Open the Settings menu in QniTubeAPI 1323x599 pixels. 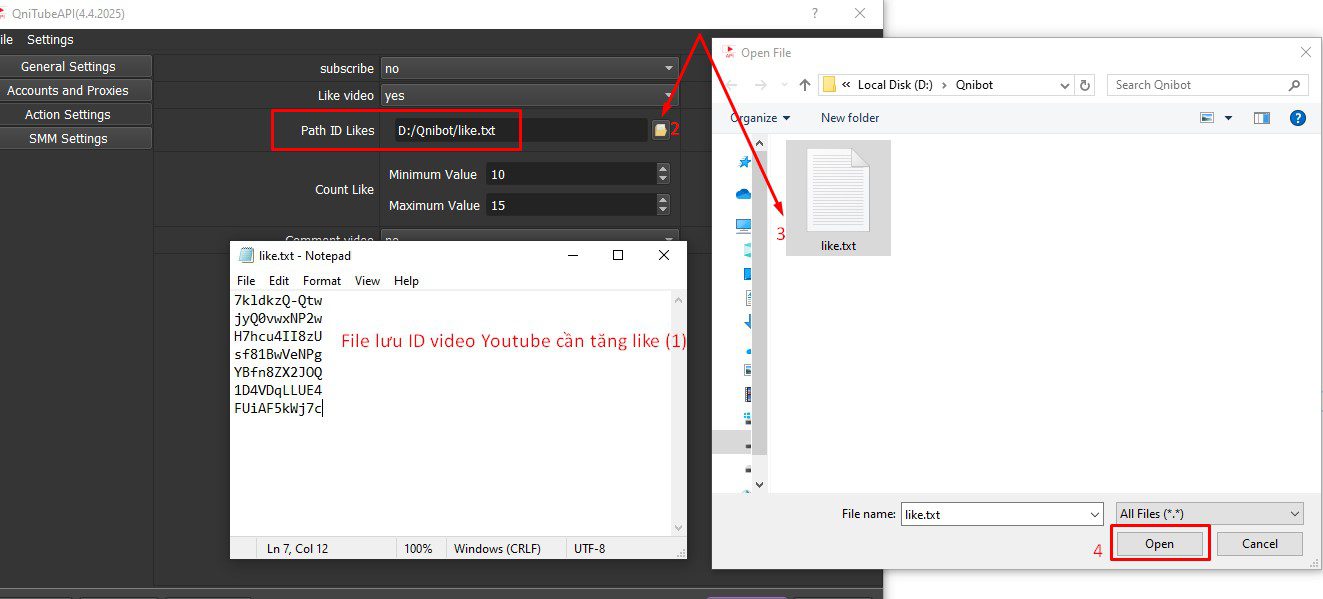[50, 40]
